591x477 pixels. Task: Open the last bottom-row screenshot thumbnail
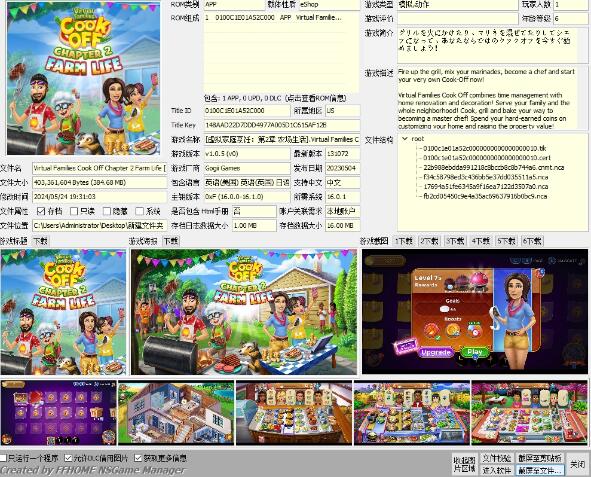(x=529, y=413)
